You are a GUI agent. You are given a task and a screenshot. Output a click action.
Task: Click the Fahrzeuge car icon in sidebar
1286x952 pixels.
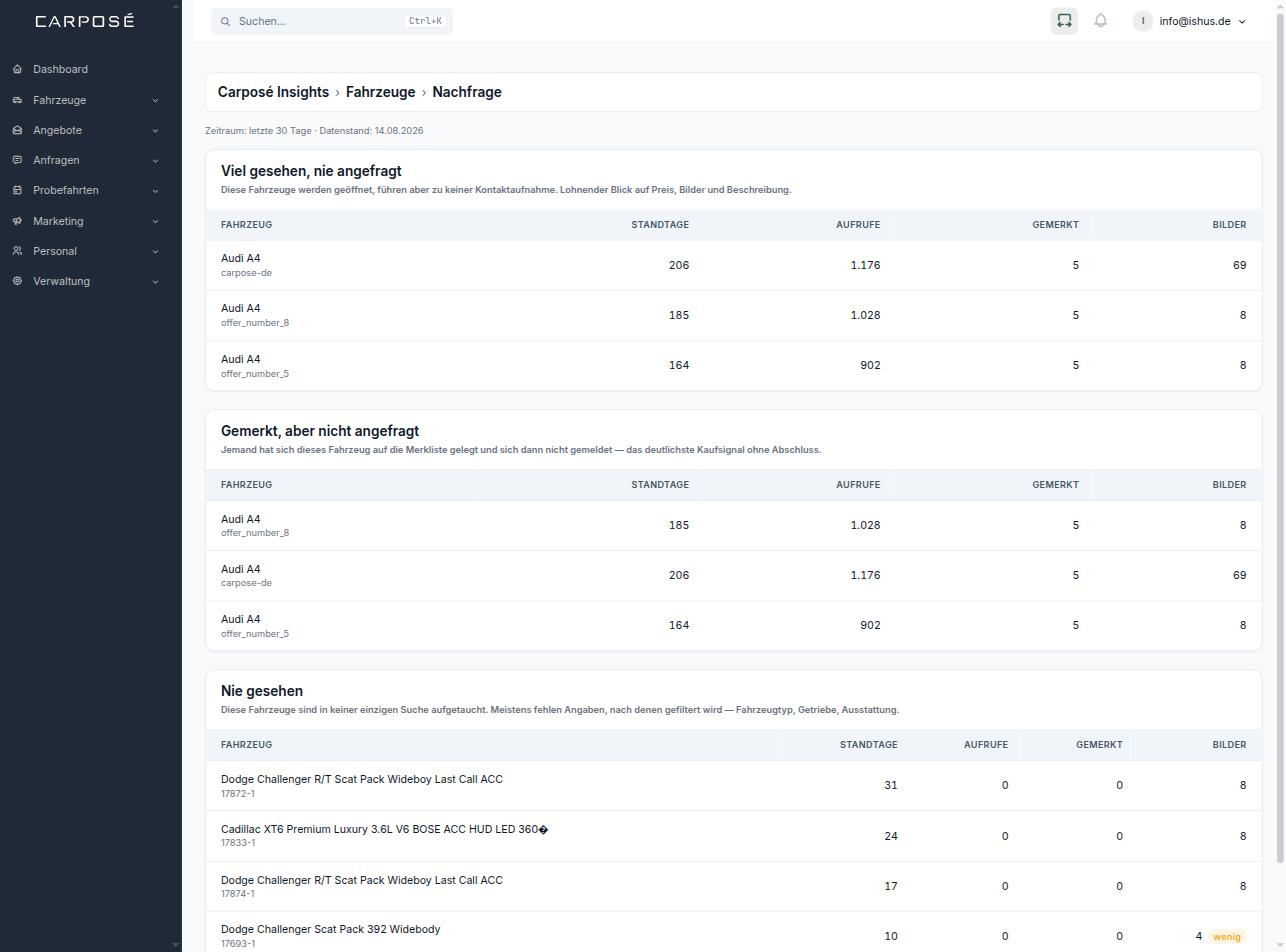tap(18, 100)
